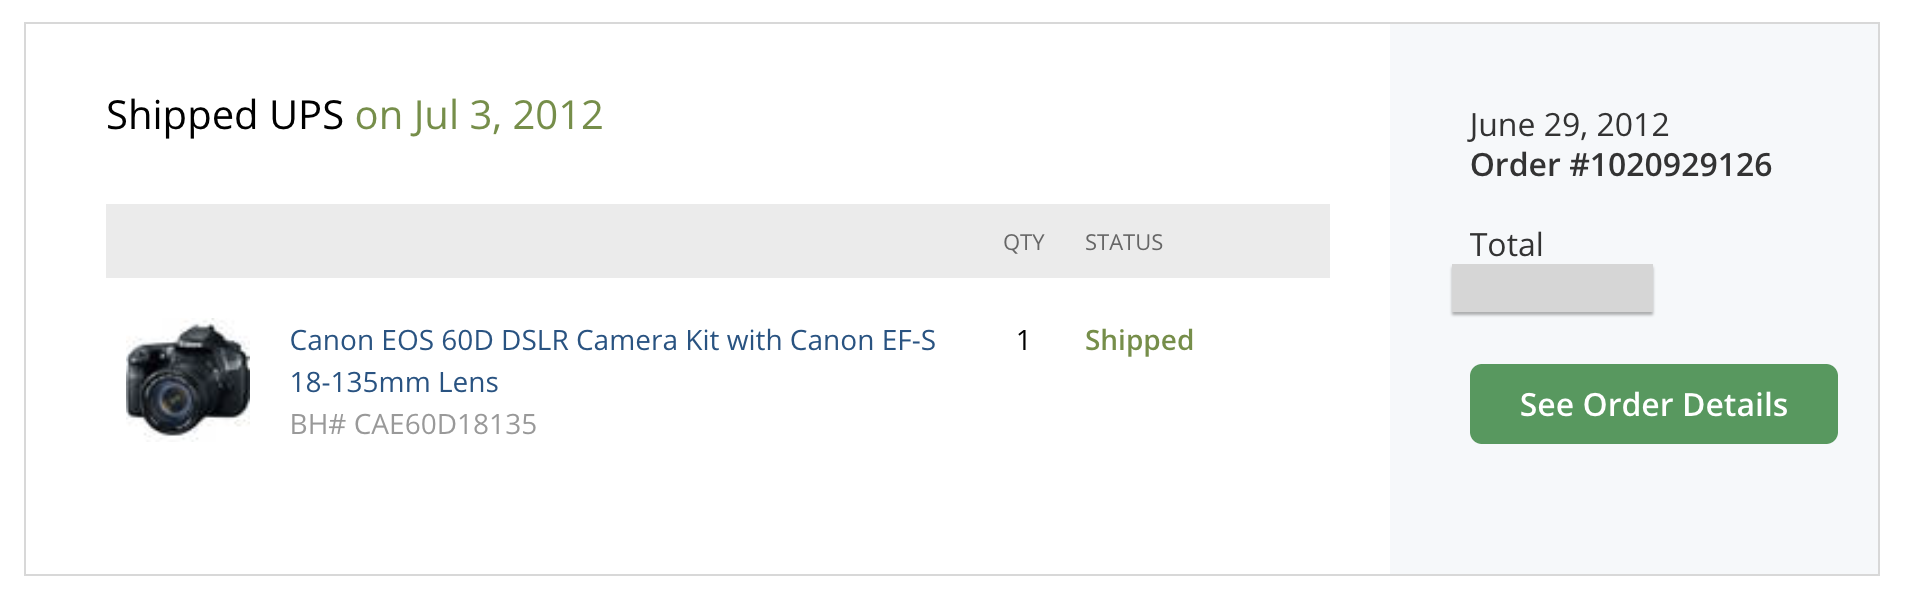Click the quantity value 1
This screenshot has height=606, width=1906.
tap(1023, 341)
